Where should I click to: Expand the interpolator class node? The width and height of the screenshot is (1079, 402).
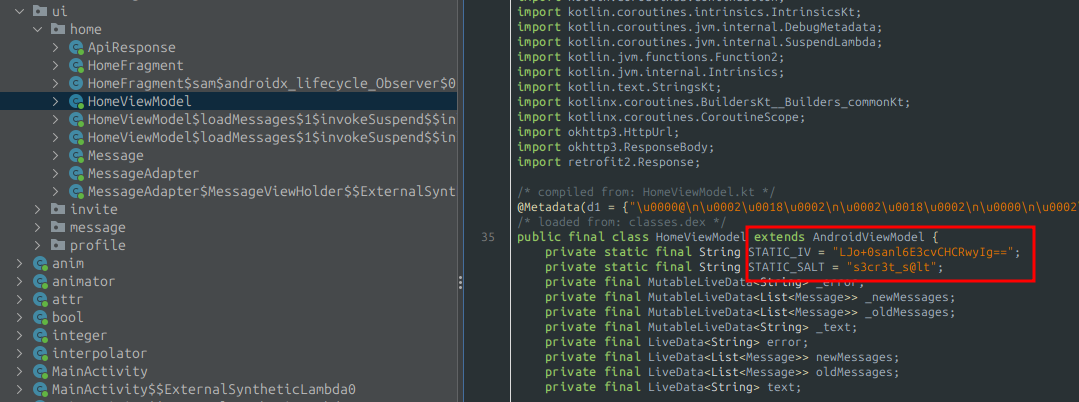[x=19, y=353]
